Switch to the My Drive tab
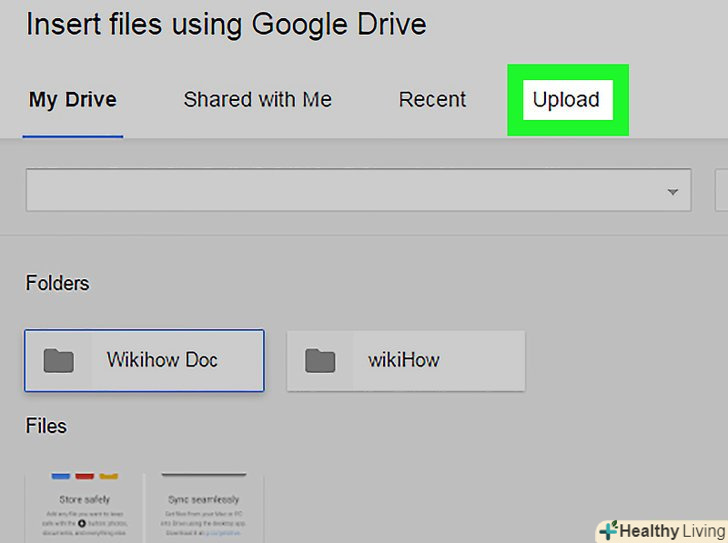This screenshot has width=728, height=543. pyautogui.click(x=73, y=100)
